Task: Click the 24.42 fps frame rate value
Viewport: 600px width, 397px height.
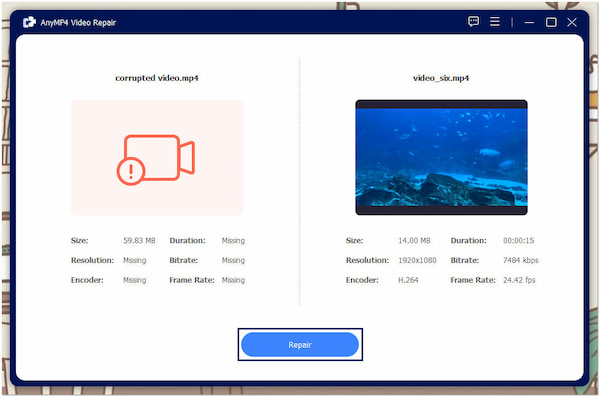Action: point(519,280)
